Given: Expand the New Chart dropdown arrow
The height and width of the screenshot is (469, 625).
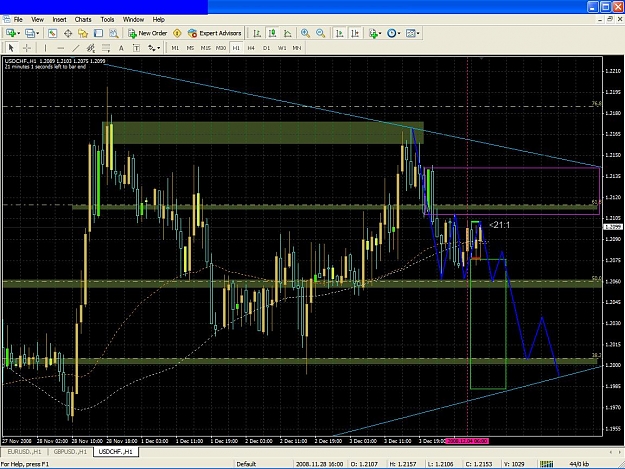Looking at the screenshot, I should (19, 33).
